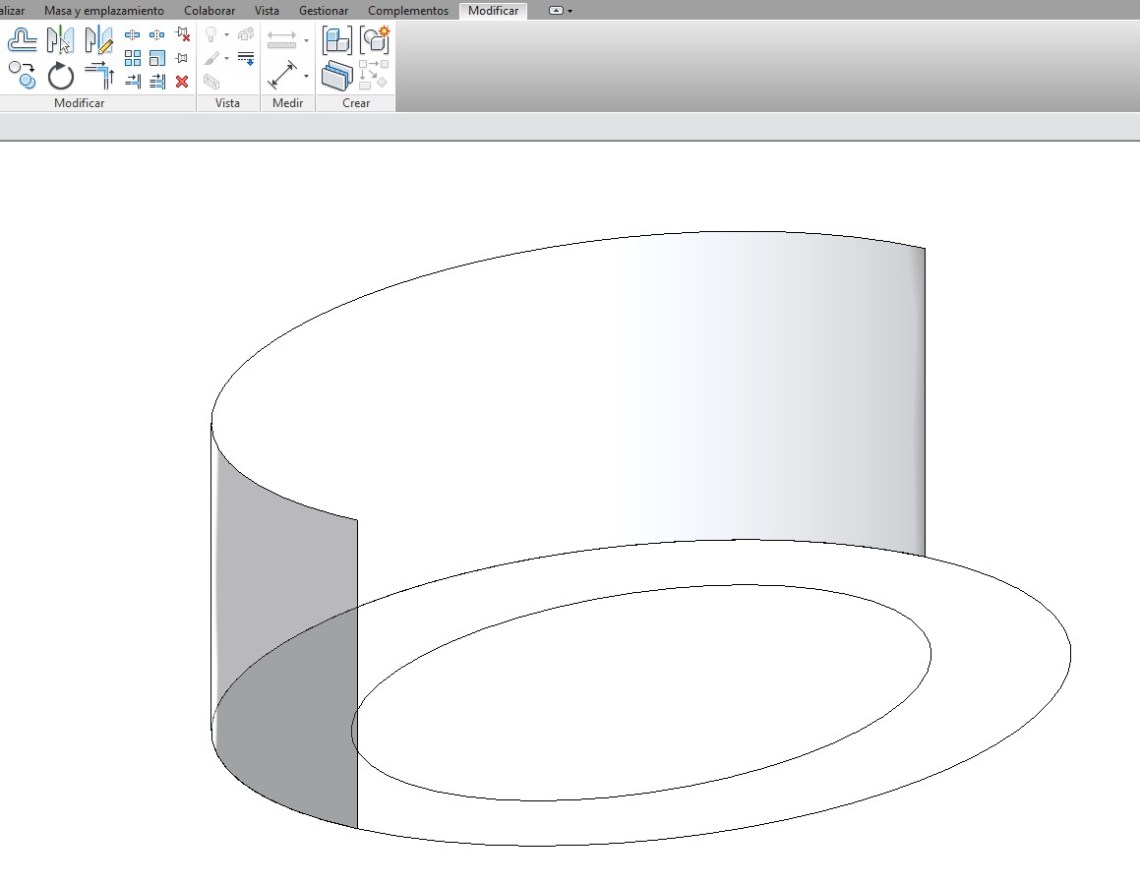This screenshot has width=1140, height=885.
Task: Toggle the Pin element icon
Action: [181, 58]
